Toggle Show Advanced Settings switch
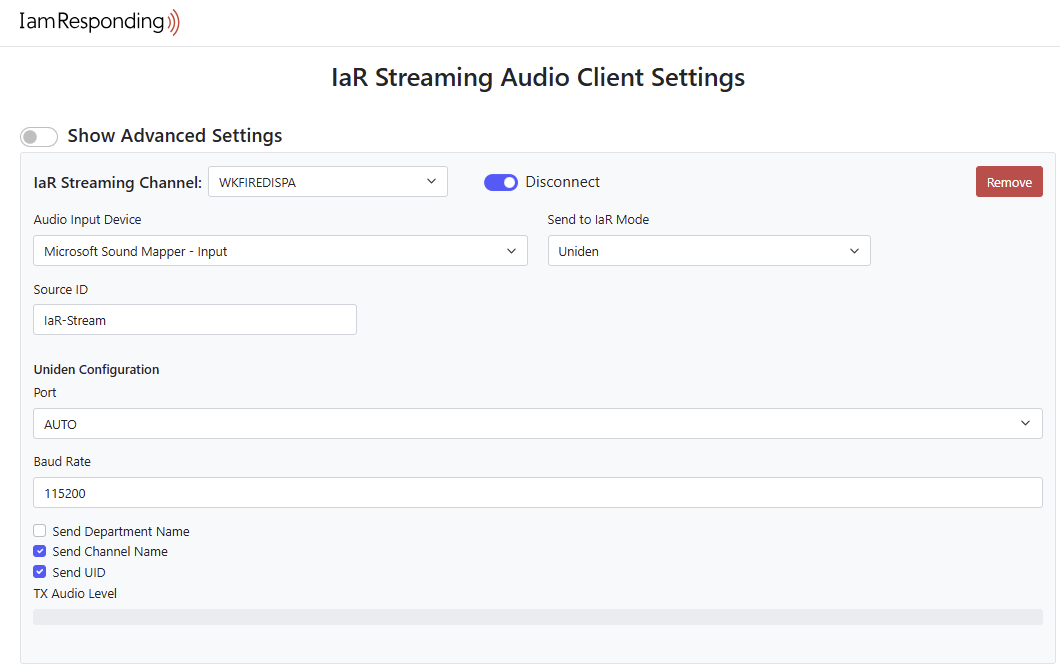Viewport: 1060px width, 669px height. [x=39, y=137]
